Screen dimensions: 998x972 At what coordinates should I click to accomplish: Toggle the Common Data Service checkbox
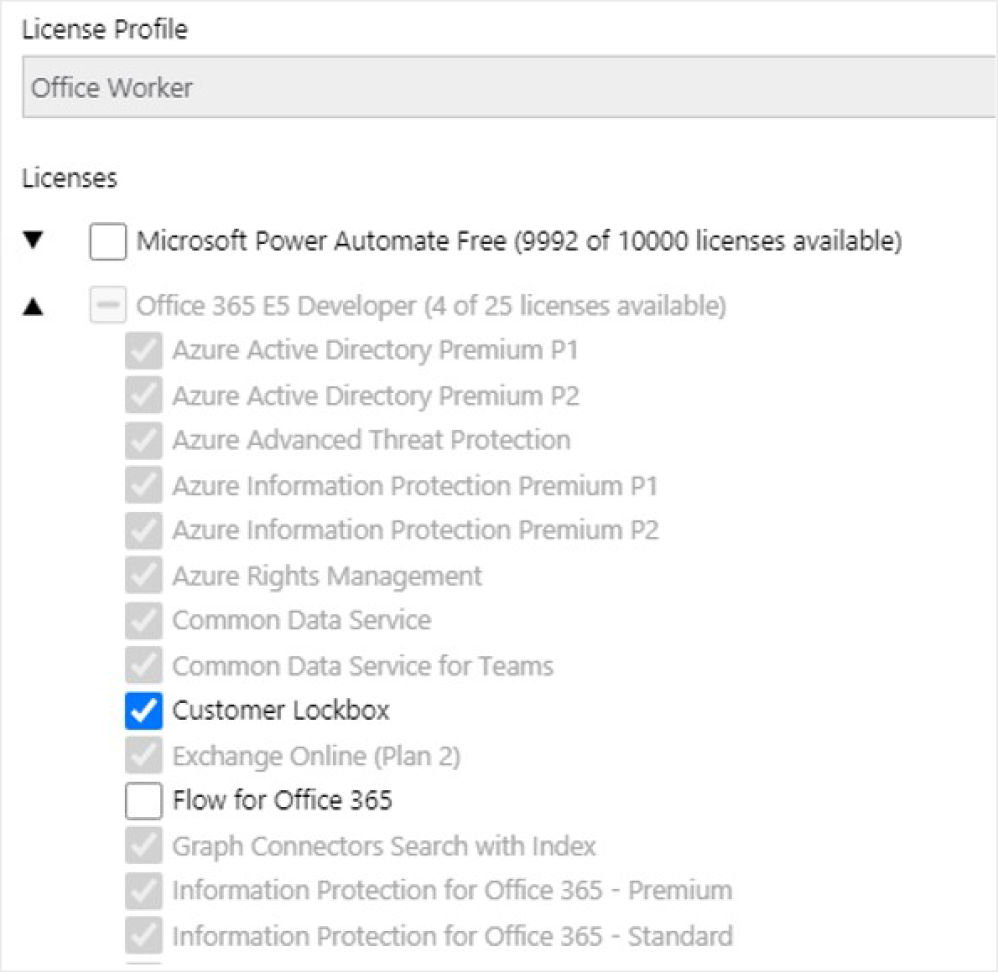pos(143,621)
